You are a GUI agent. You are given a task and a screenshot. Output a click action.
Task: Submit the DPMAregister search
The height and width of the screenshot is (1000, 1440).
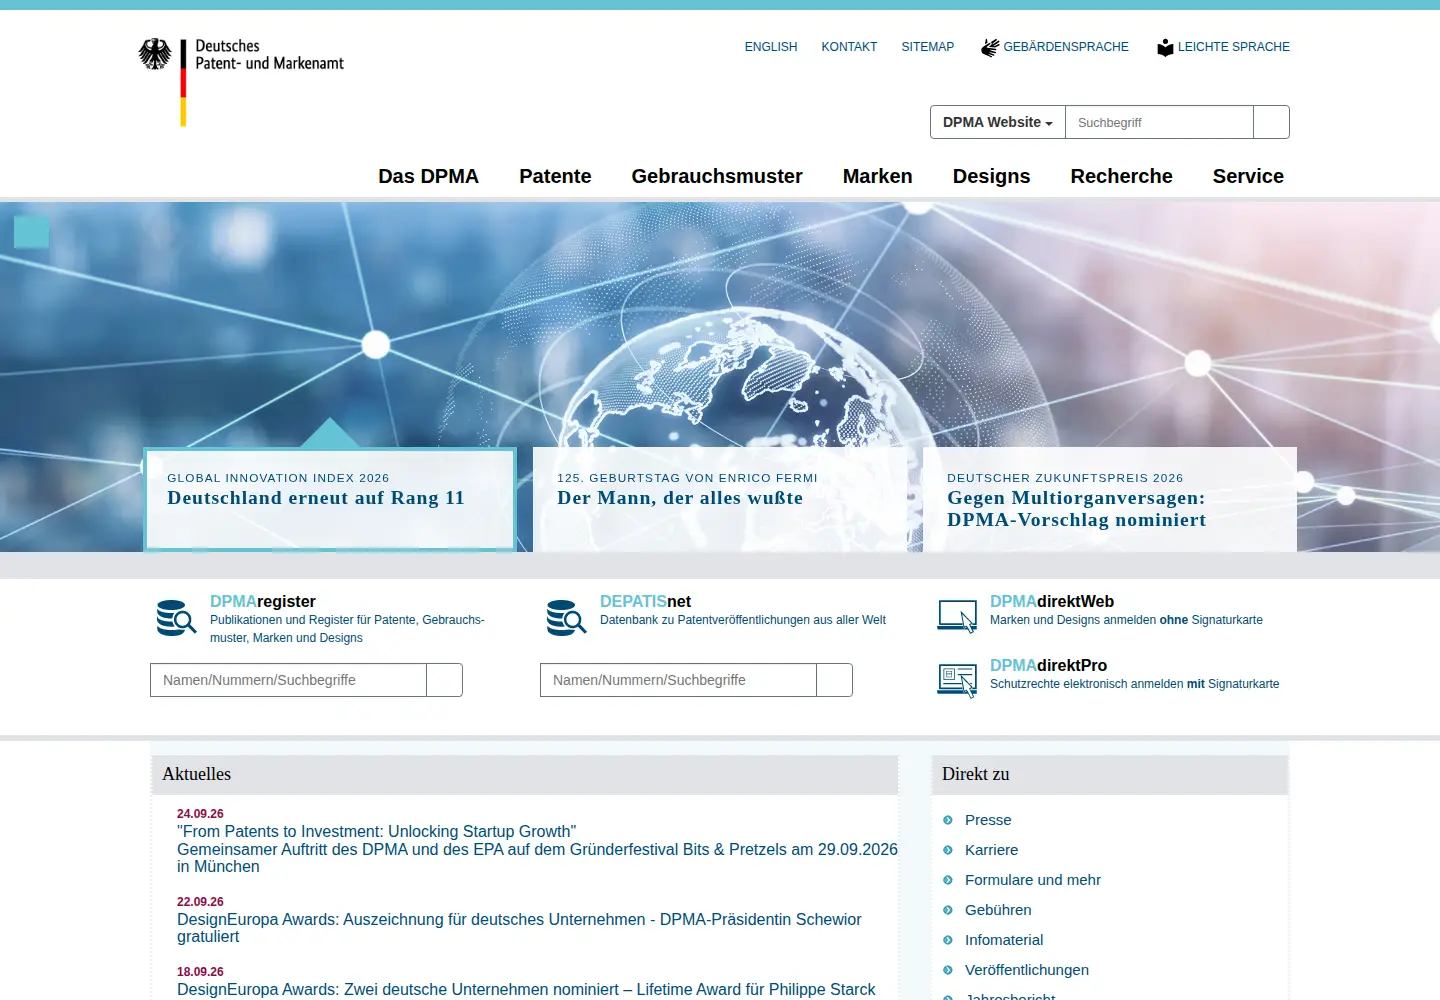[x=444, y=680]
